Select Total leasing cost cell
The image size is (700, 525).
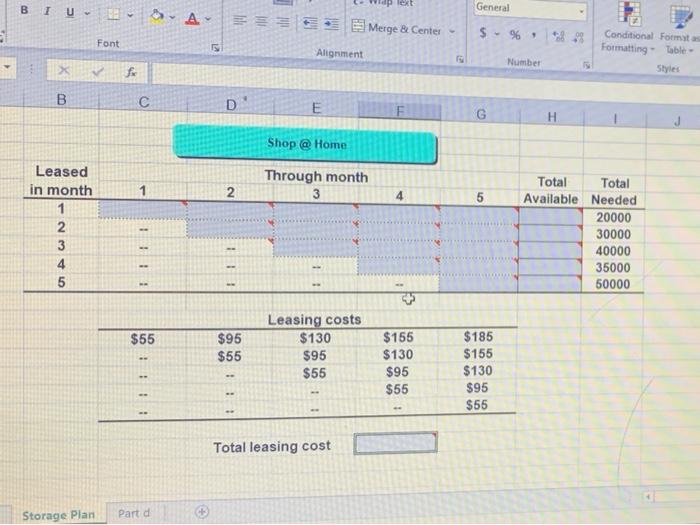click(396, 443)
